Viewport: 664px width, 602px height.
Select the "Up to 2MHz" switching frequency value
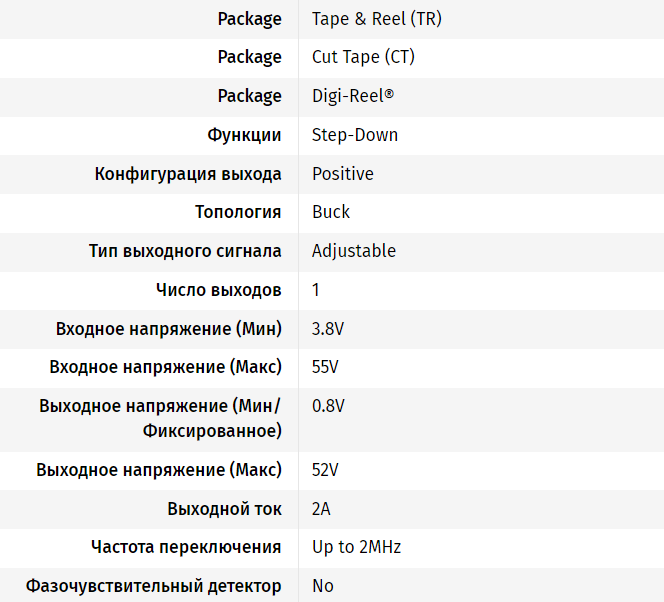pyautogui.click(x=356, y=547)
